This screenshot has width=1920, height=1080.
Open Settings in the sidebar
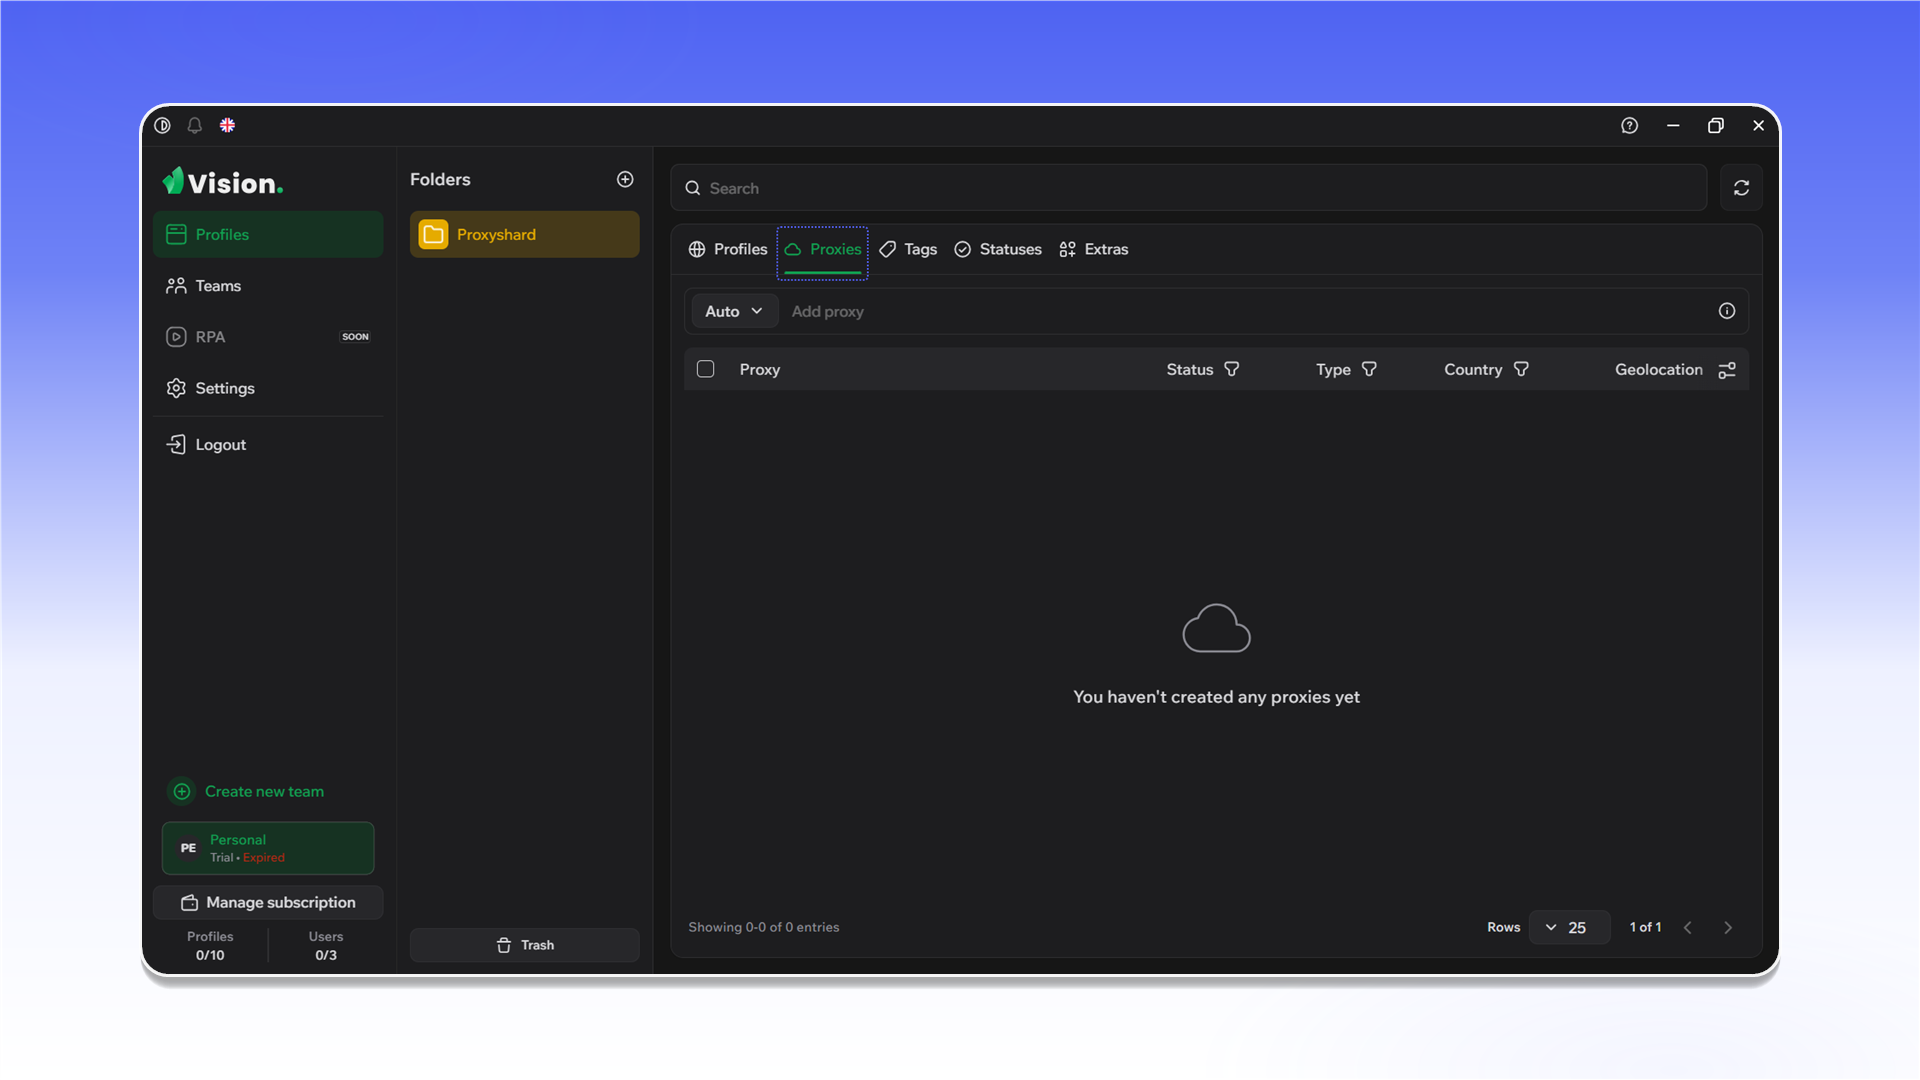tap(268, 388)
